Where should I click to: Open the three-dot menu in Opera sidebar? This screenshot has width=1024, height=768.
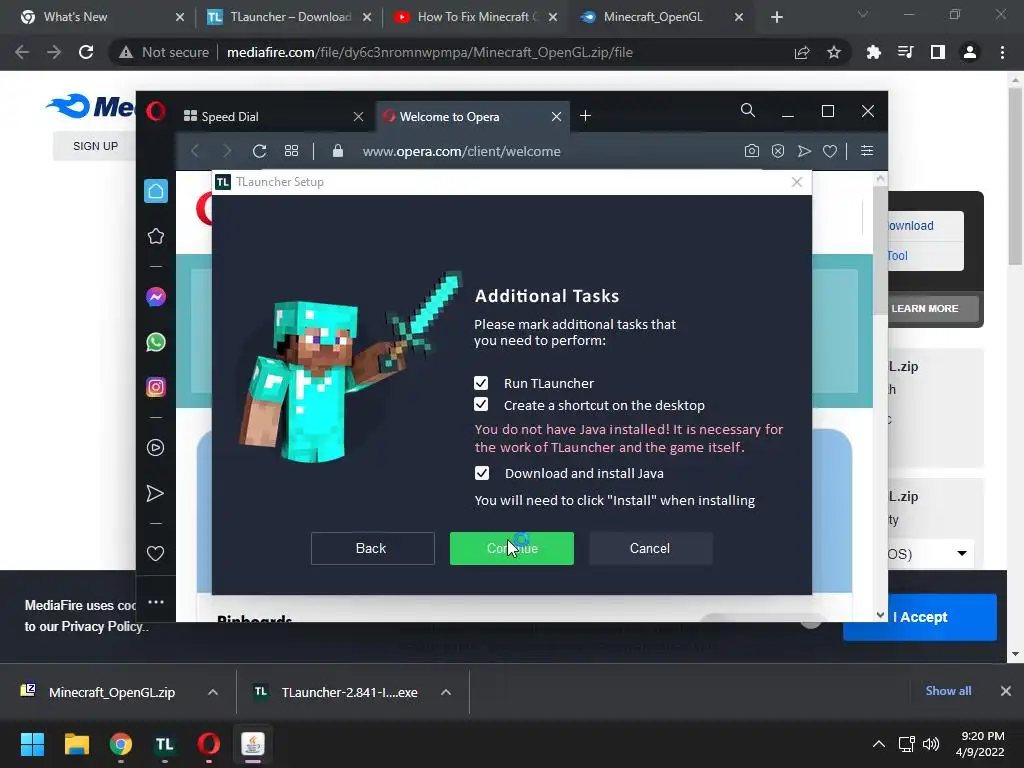(x=155, y=601)
